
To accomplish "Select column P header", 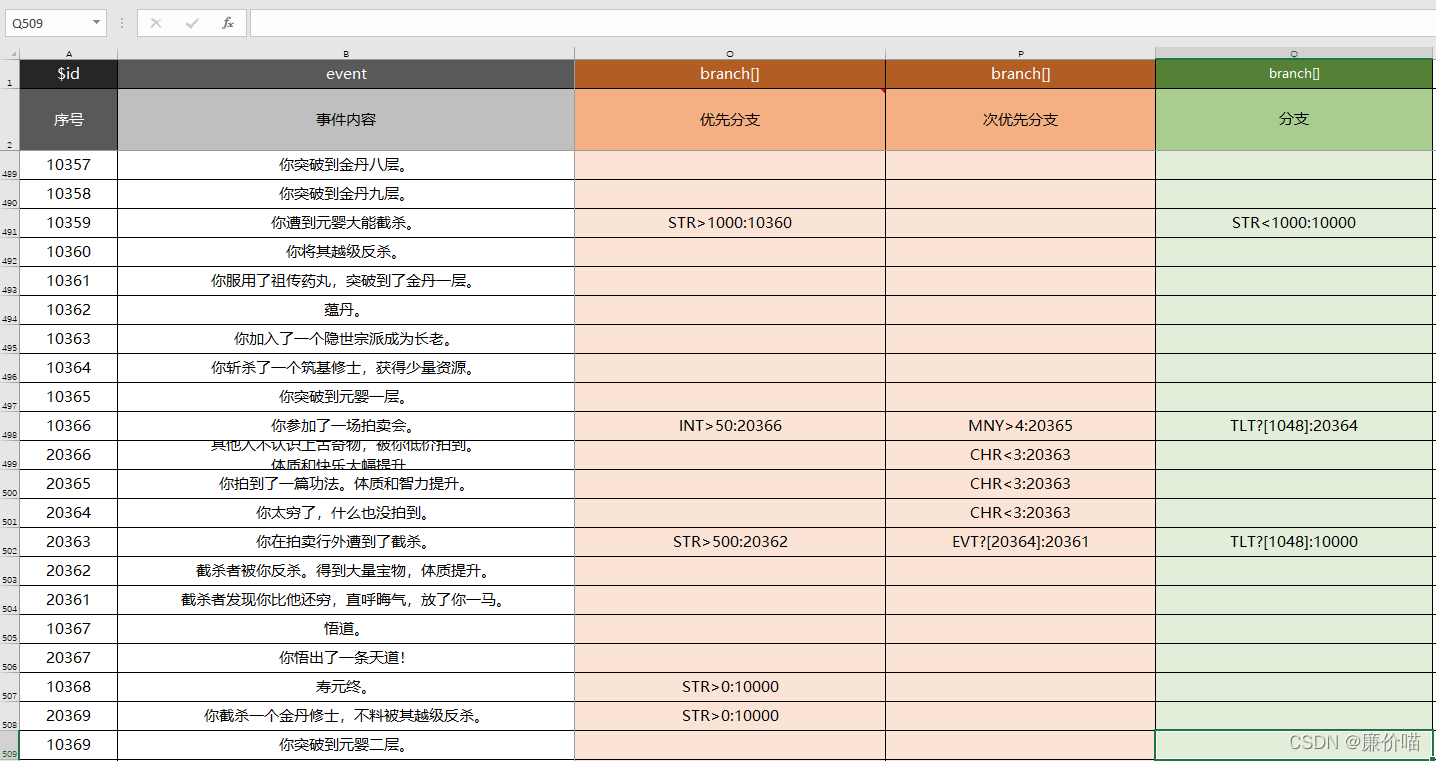I will (1021, 53).
